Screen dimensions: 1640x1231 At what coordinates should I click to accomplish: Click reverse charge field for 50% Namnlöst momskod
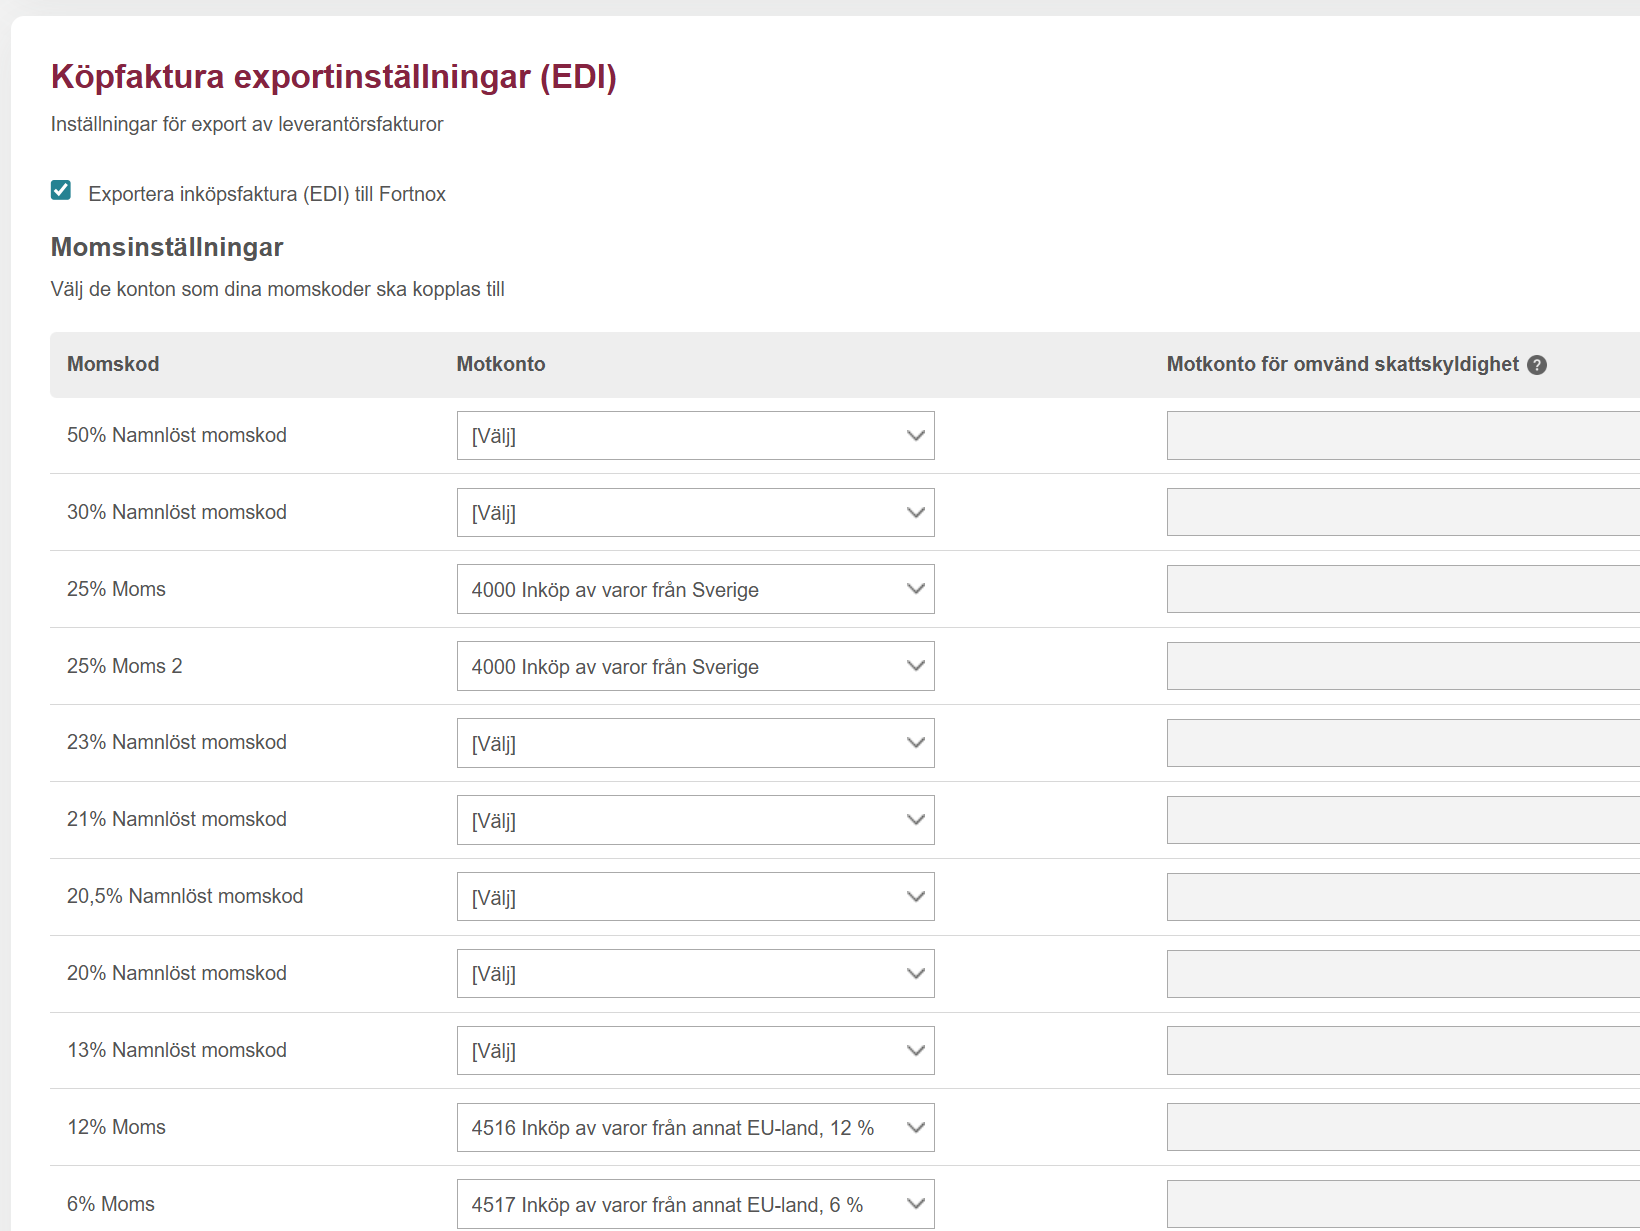tap(1402, 436)
